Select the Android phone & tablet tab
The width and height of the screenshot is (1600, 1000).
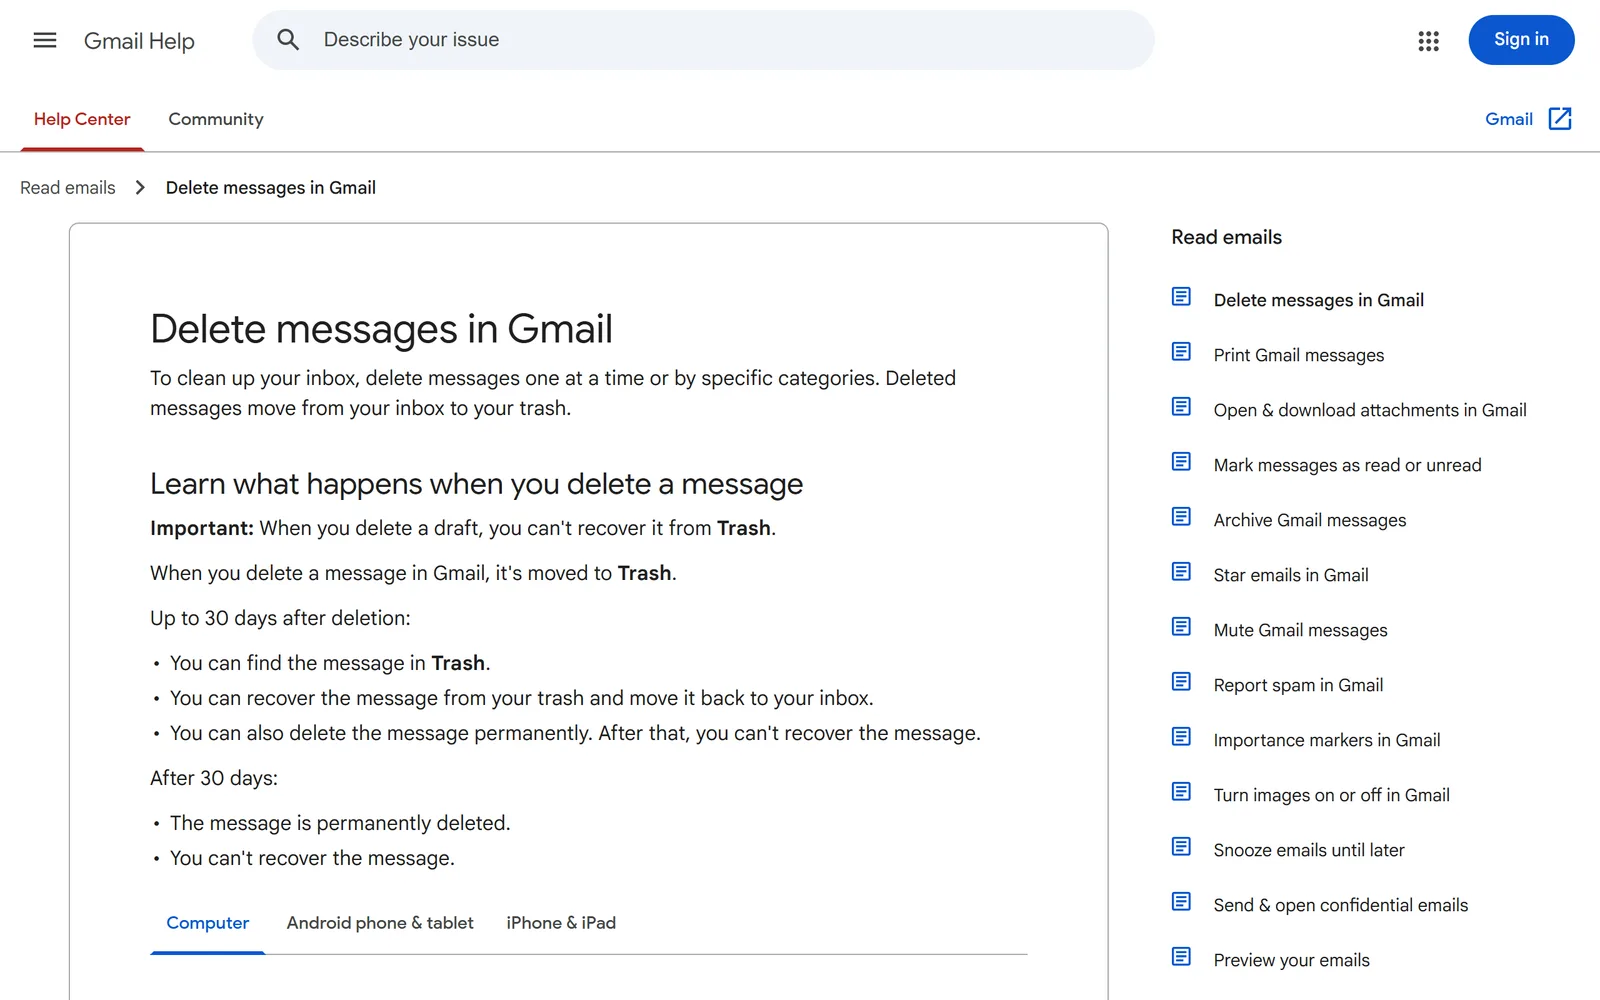[x=380, y=923]
